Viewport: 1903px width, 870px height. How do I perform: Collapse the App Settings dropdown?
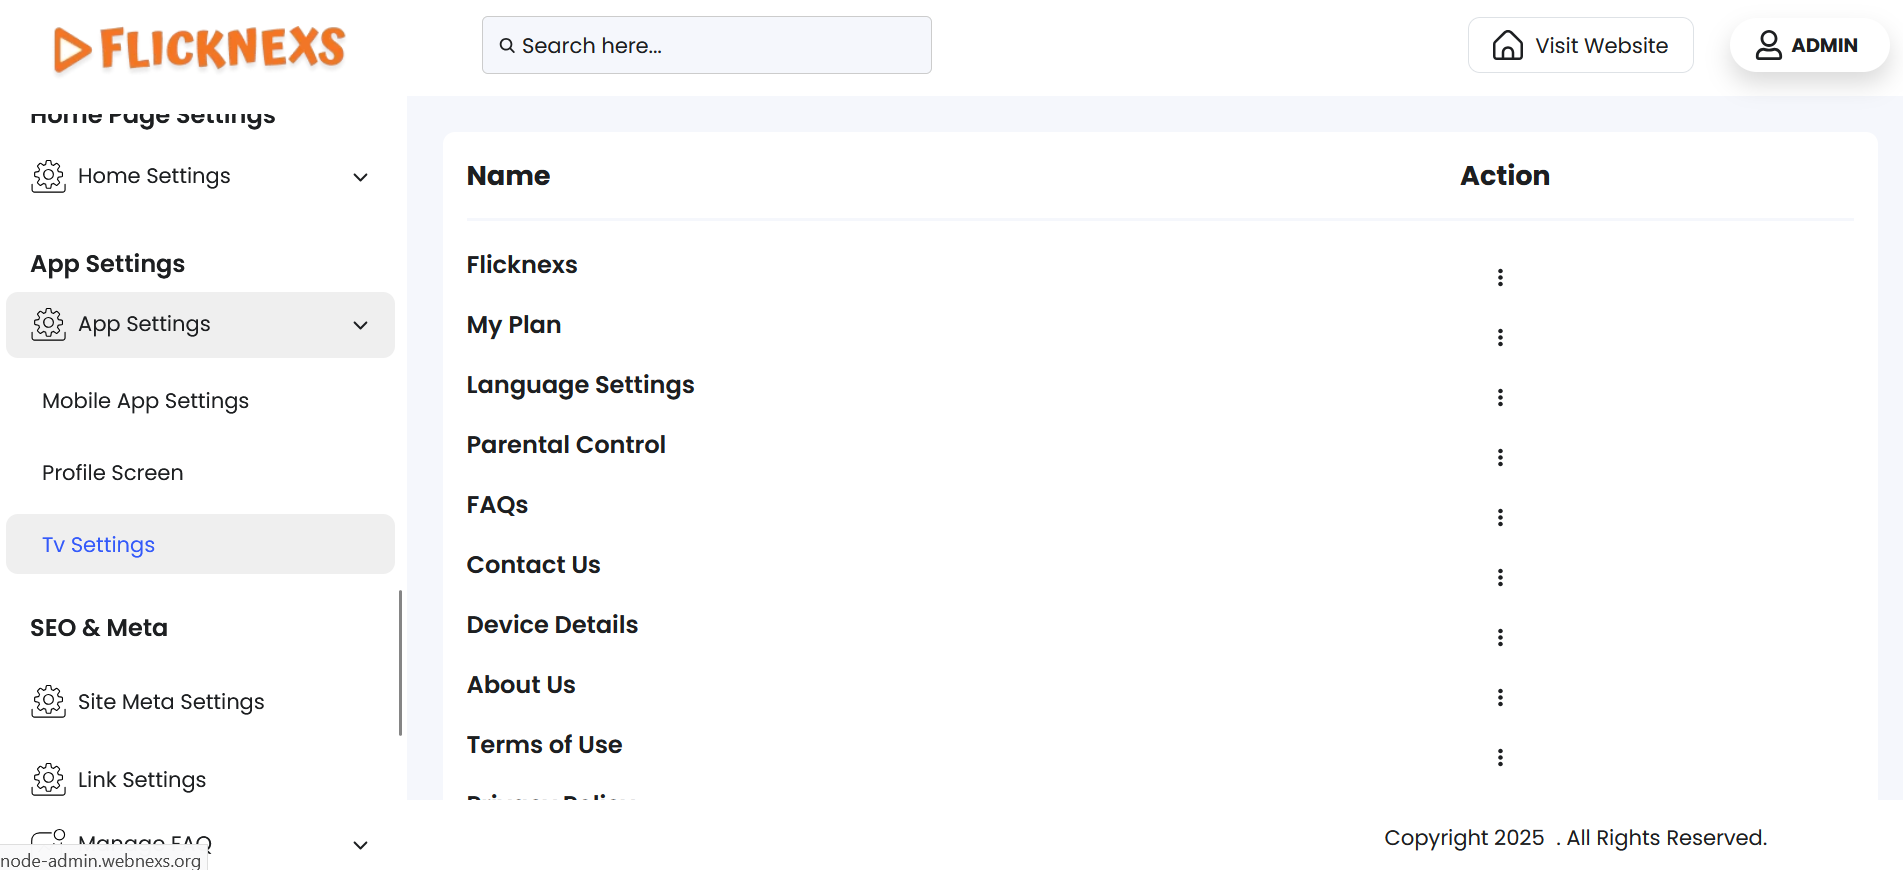[360, 325]
